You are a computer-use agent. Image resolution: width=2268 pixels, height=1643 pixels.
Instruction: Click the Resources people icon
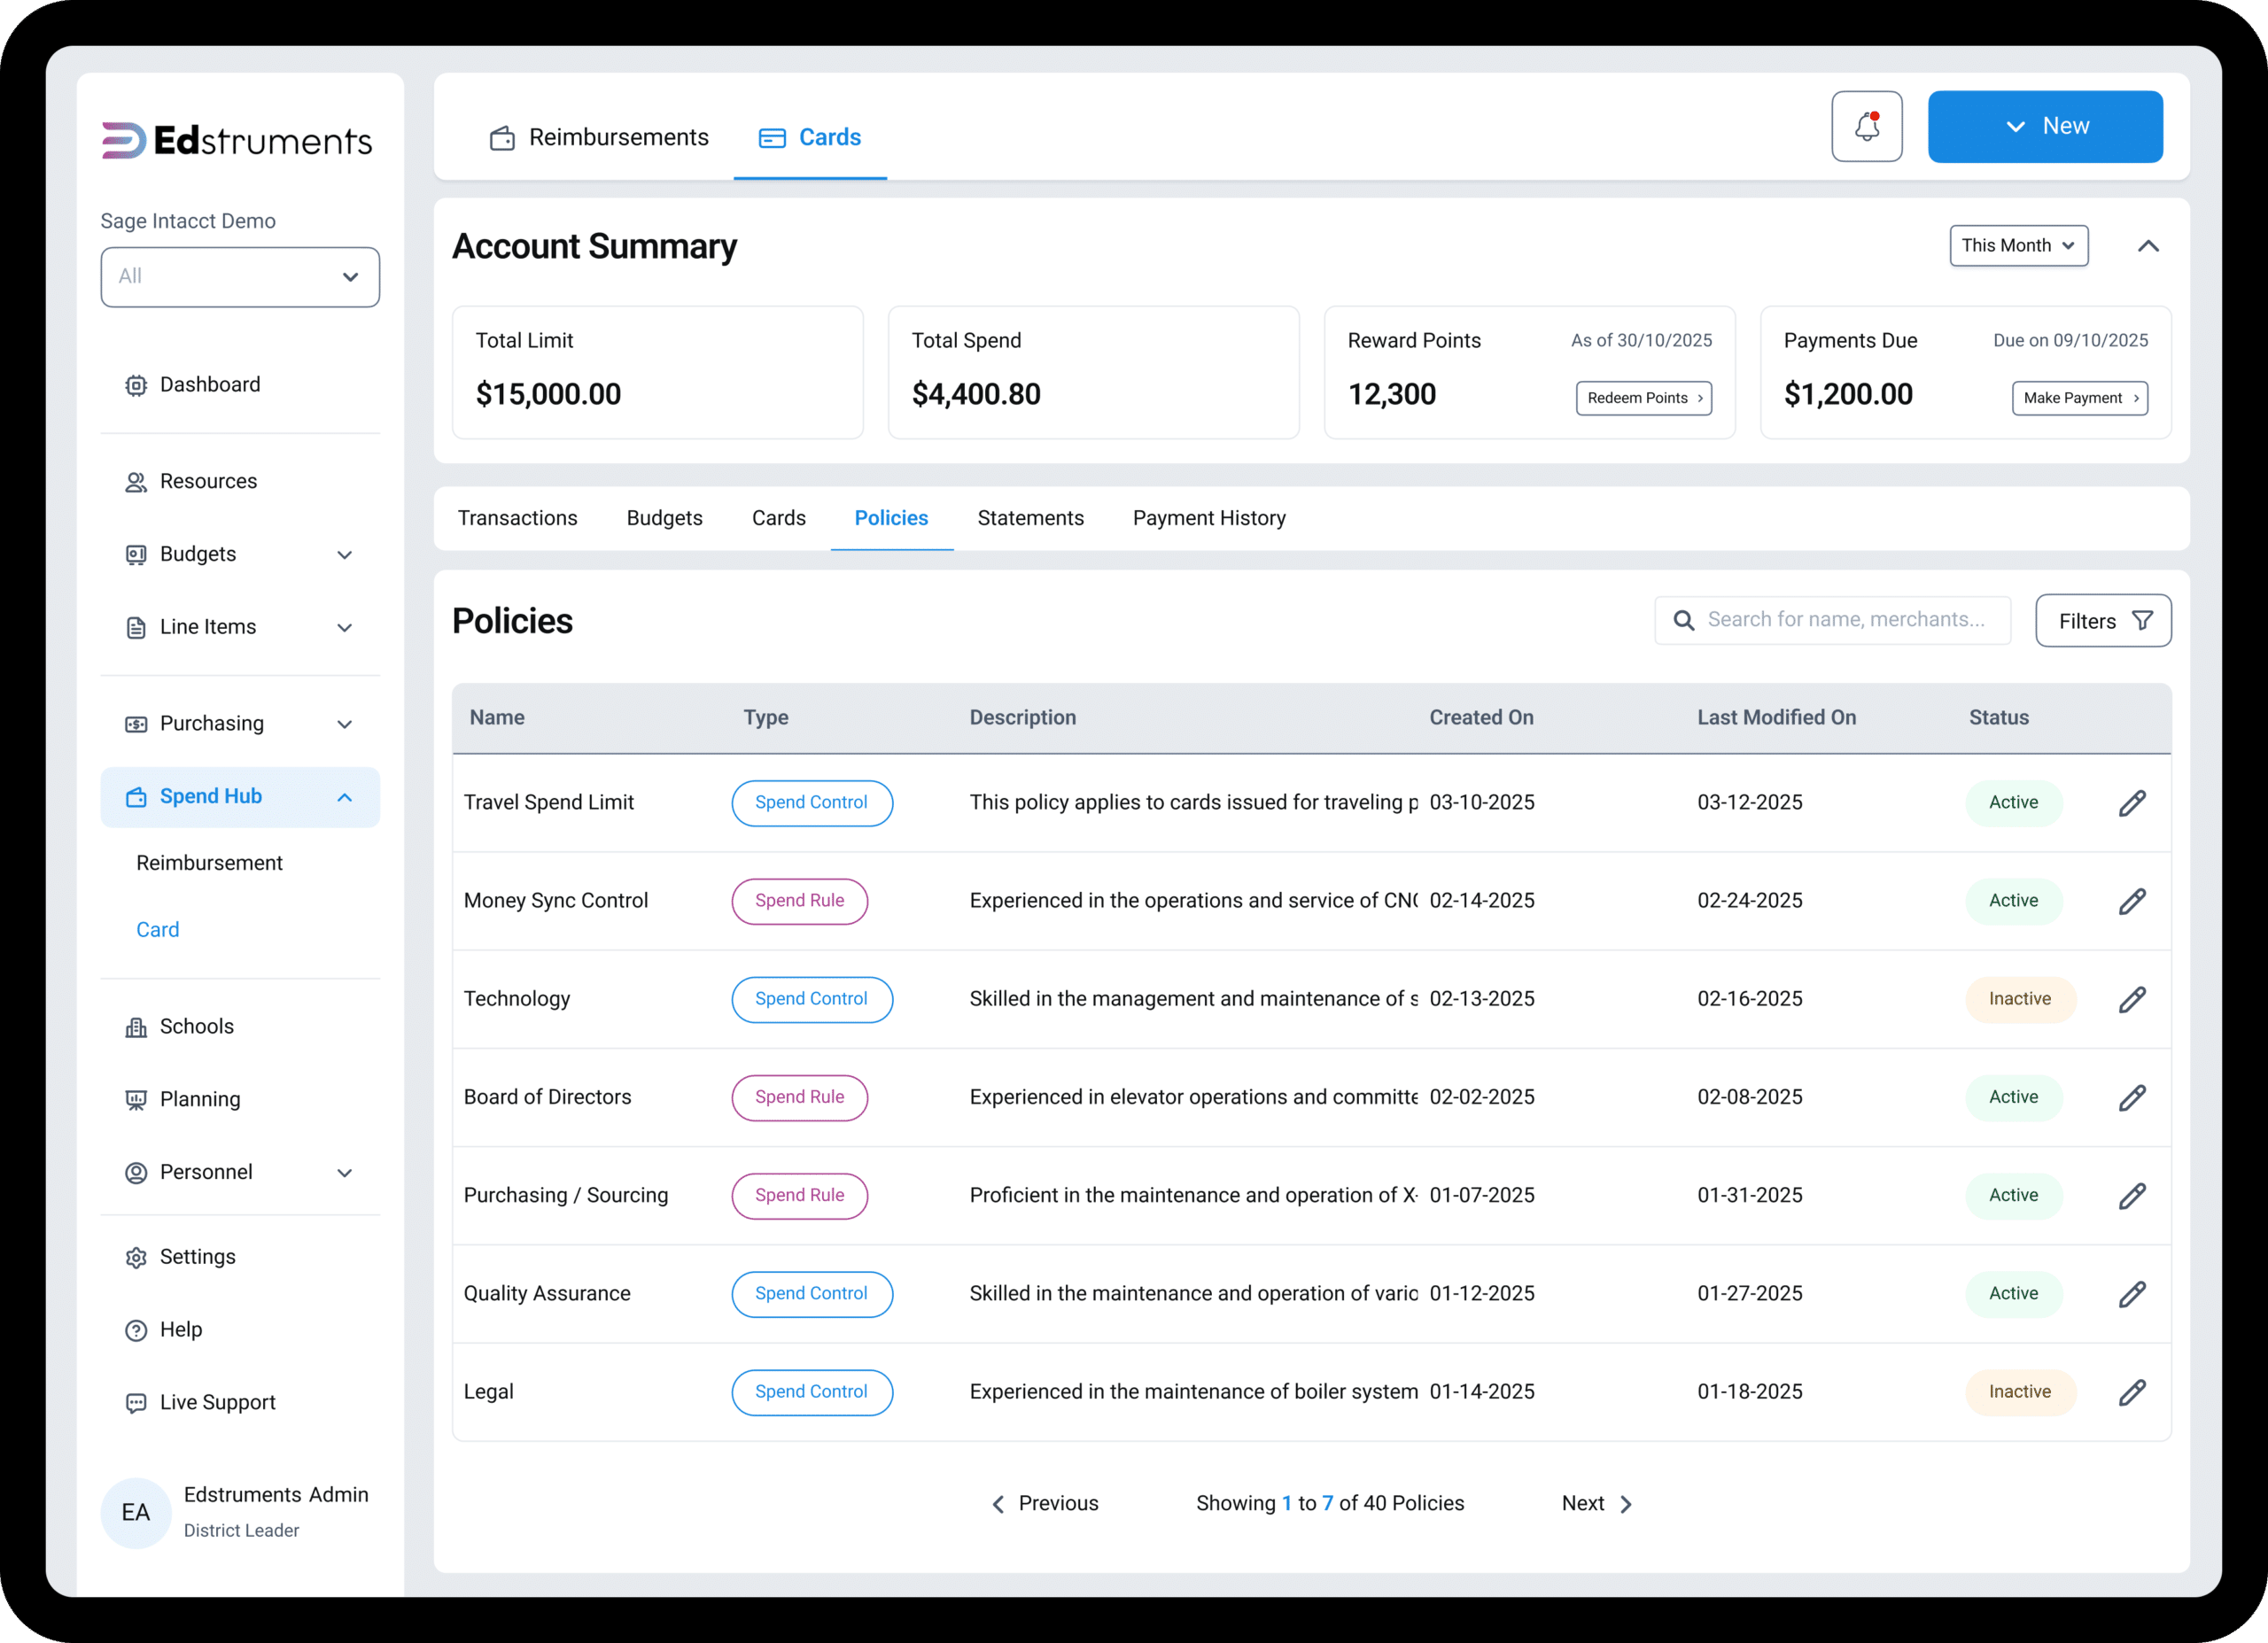[136, 482]
